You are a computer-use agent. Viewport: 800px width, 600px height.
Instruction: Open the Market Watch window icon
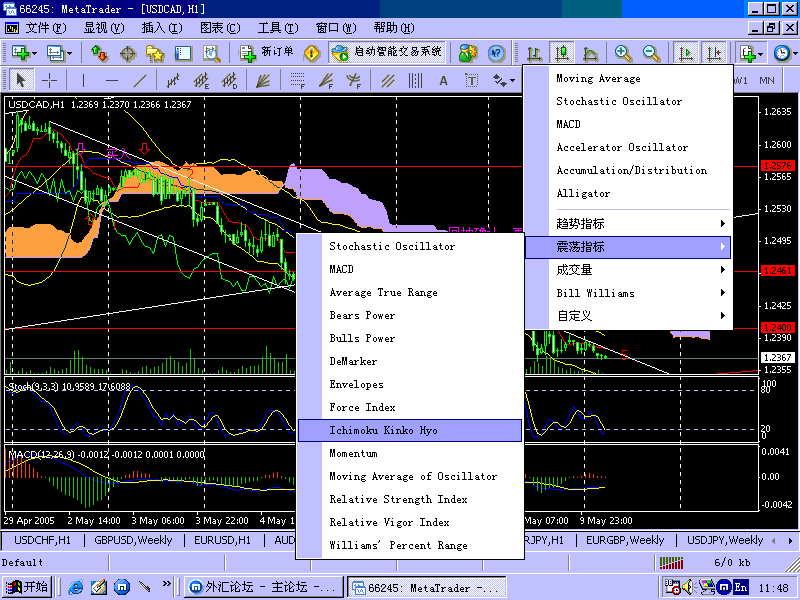click(99, 53)
